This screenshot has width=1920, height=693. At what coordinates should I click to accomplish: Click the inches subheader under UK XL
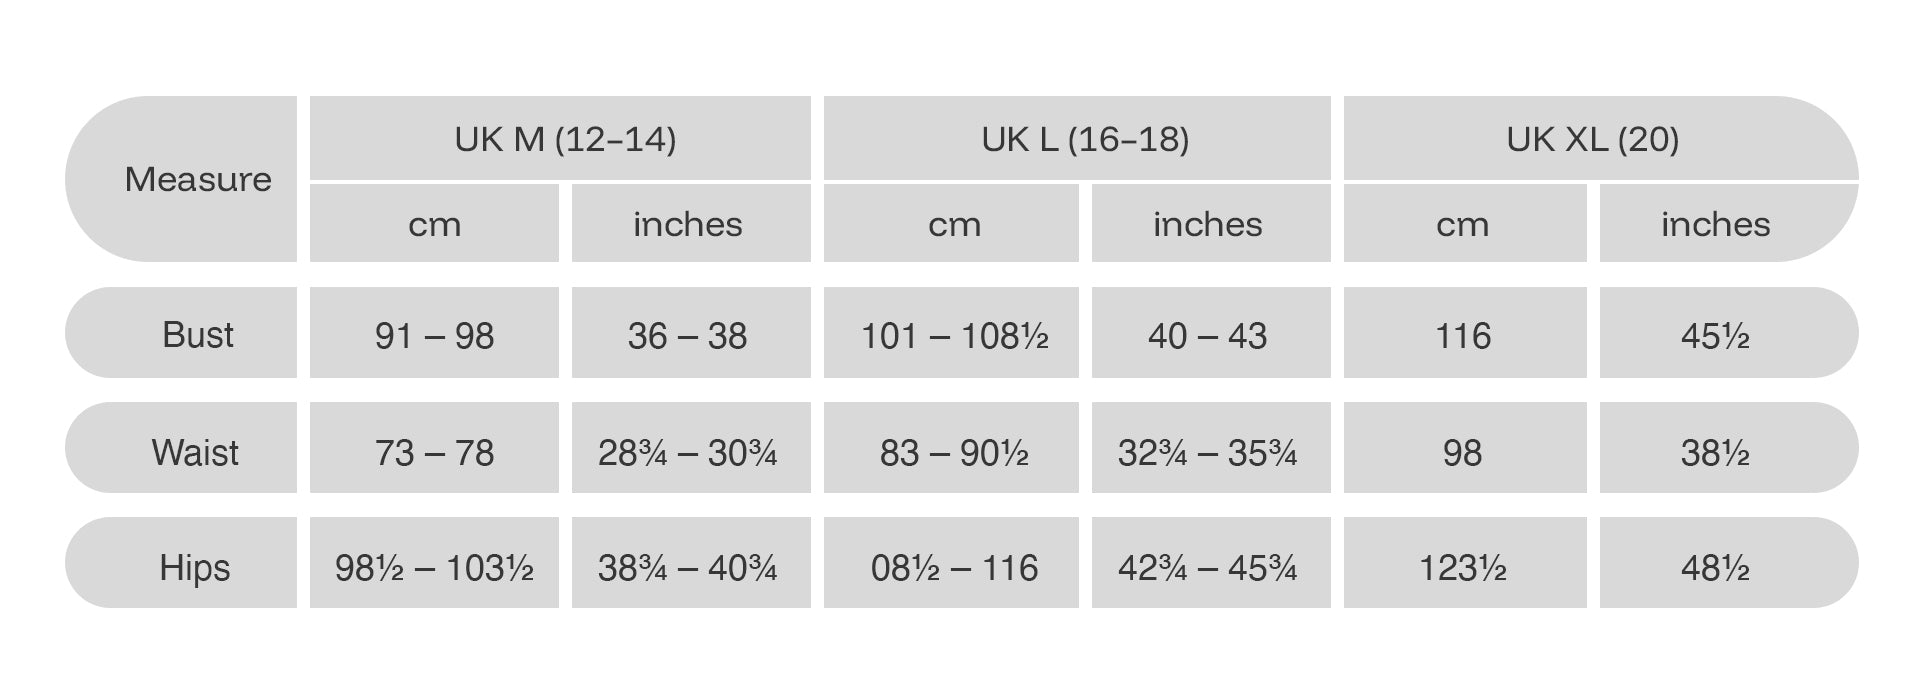[x=1715, y=224]
